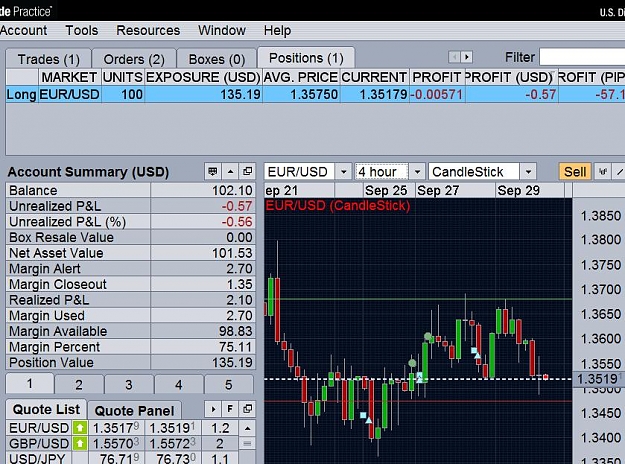625x464 pixels.
Task: Switch to layout tab 2
Action: (x=79, y=385)
